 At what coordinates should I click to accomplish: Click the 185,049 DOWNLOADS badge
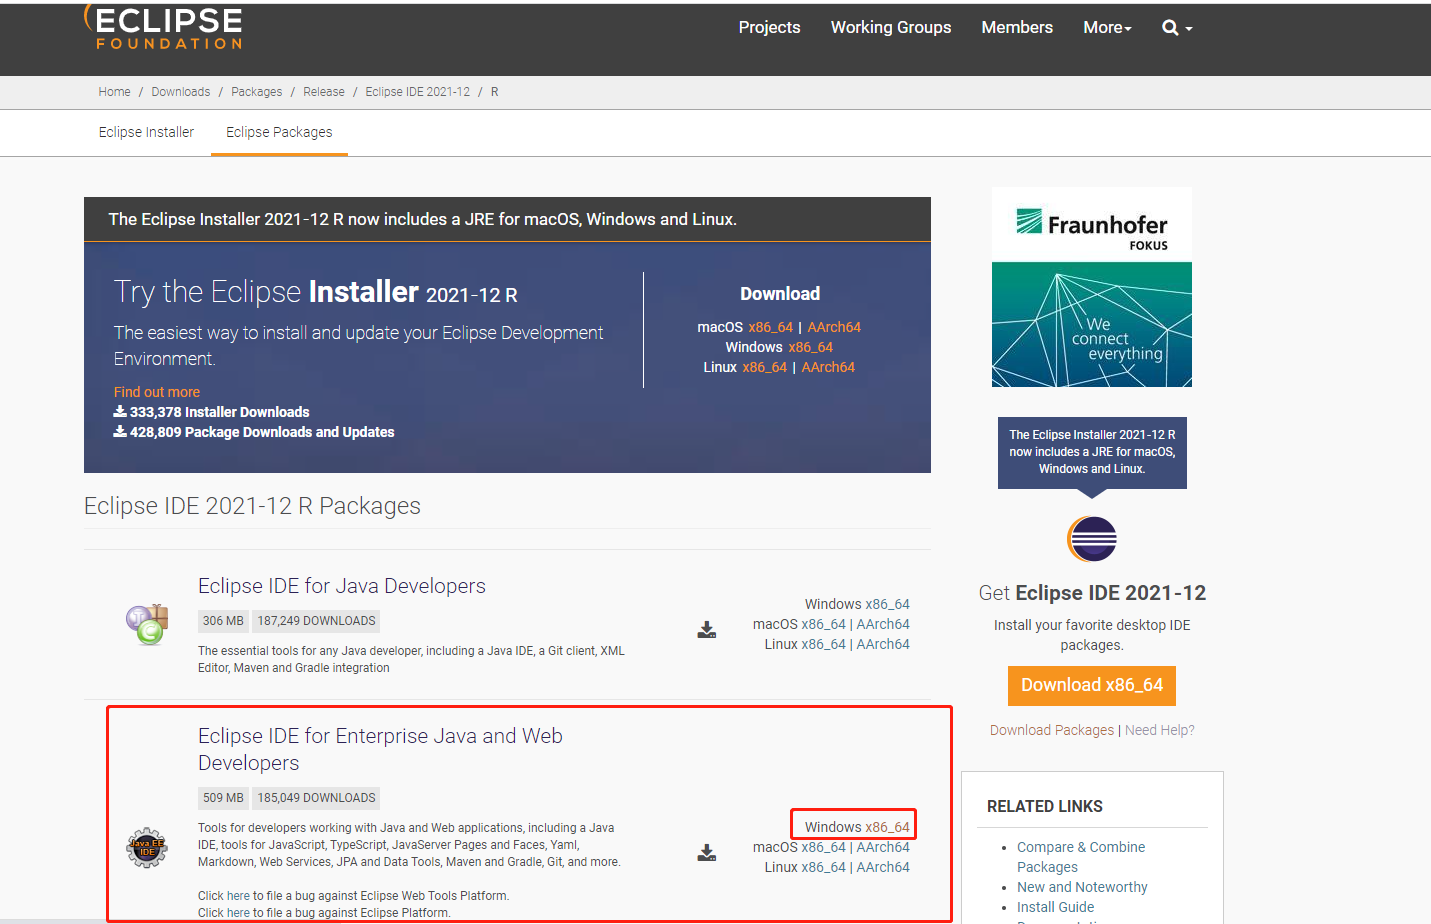[317, 798]
